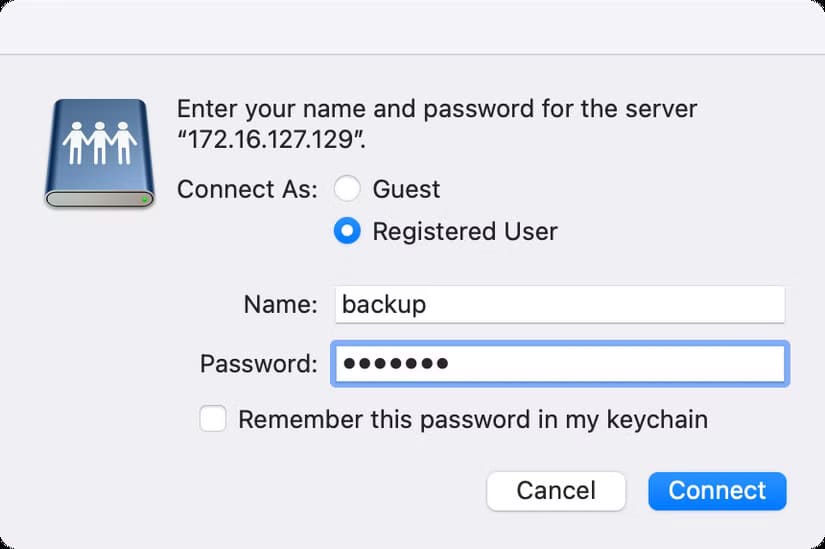This screenshot has width=825, height=549.
Task: Select the Guest radio button
Action: coord(347,189)
